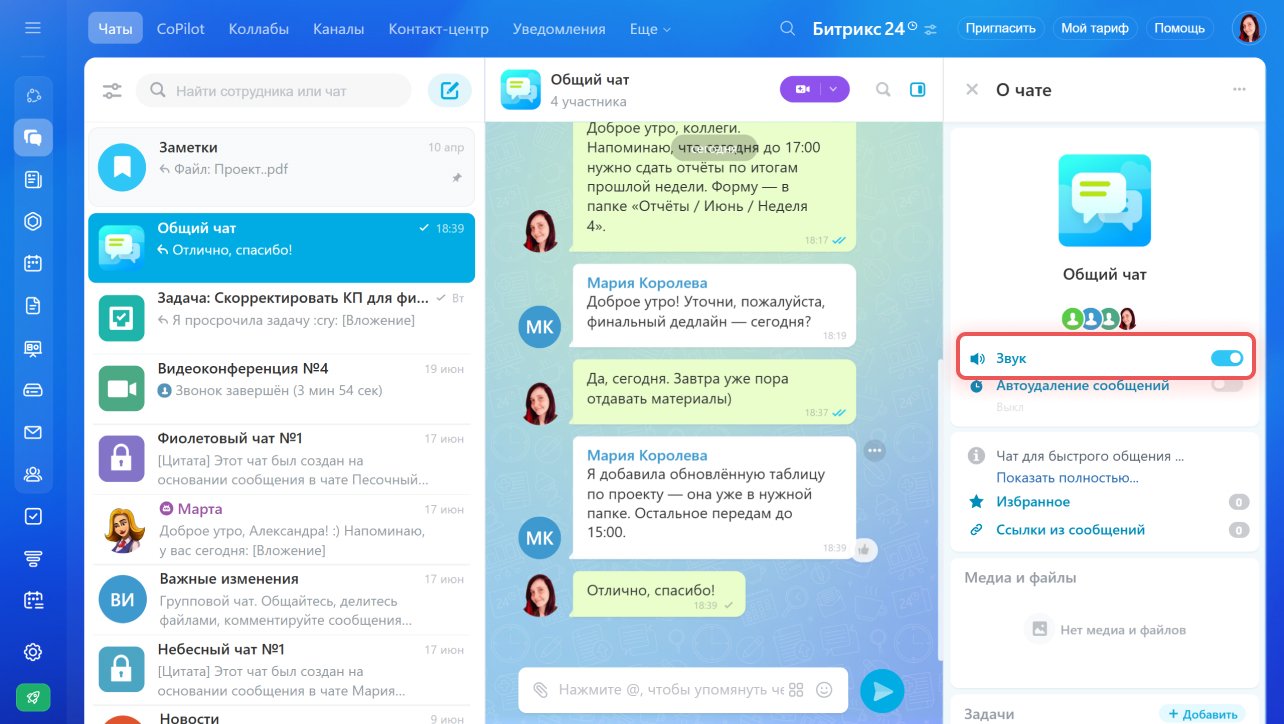1284x724 pixels.
Task: Open the three-dots menu in О чате panel
Action: tap(1239, 89)
